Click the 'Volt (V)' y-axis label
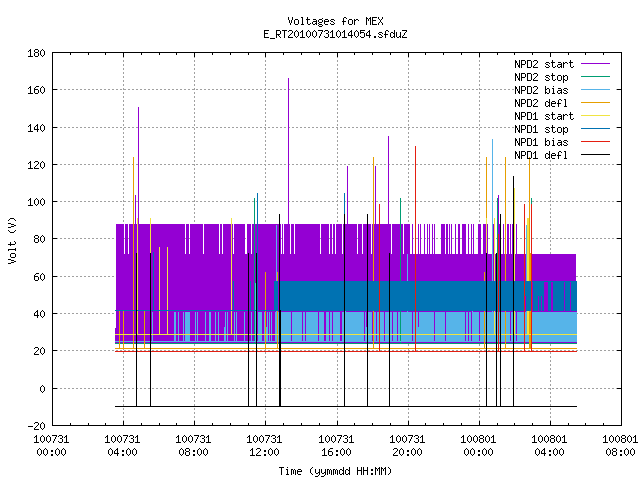Viewport: 640px width, 480px height. click(x=13, y=240)
